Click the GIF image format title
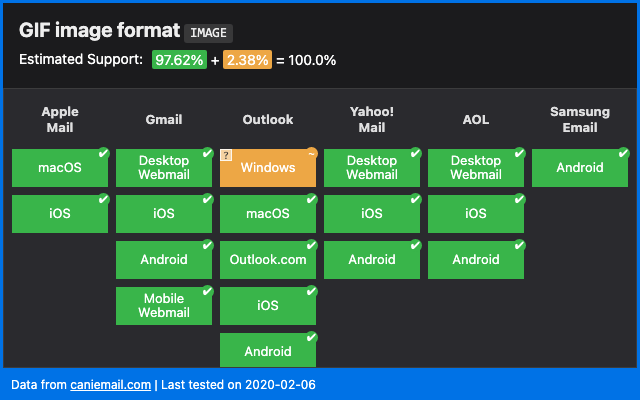The height and width of the screenshot is (400, 640). 100,31
